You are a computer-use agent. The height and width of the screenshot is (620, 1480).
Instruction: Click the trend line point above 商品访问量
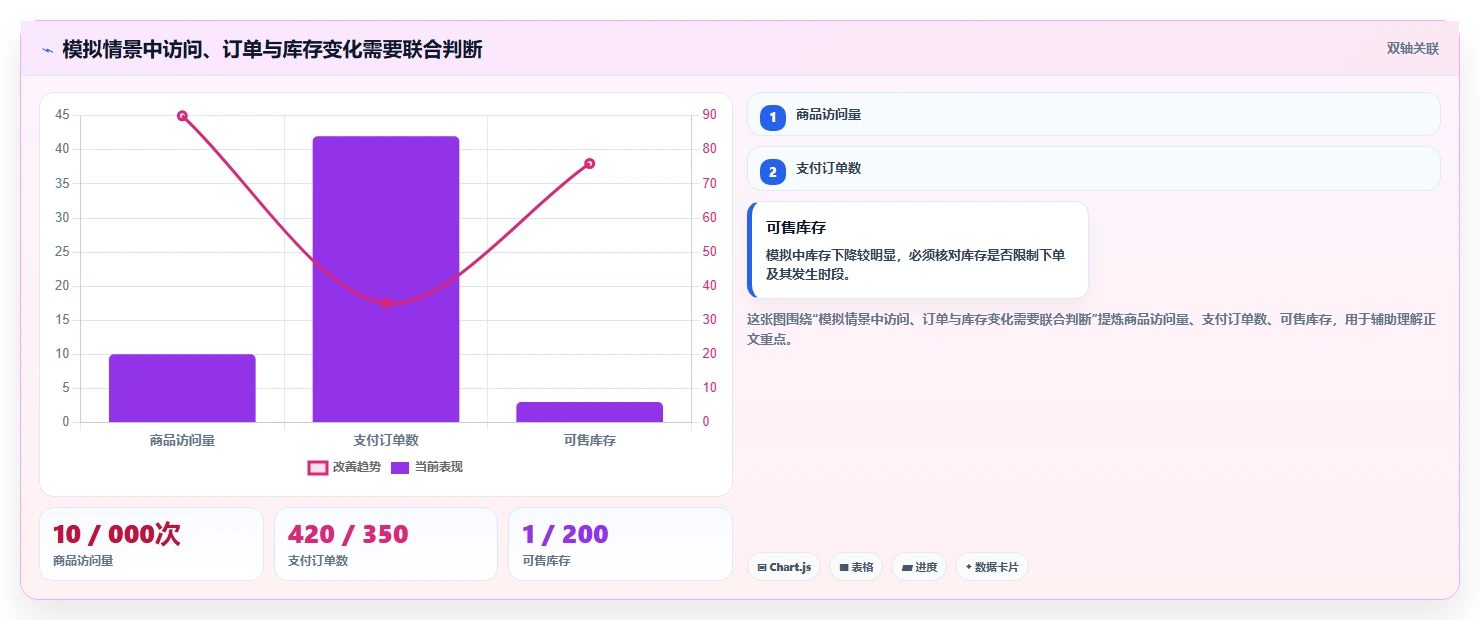(x=182, y=116)
